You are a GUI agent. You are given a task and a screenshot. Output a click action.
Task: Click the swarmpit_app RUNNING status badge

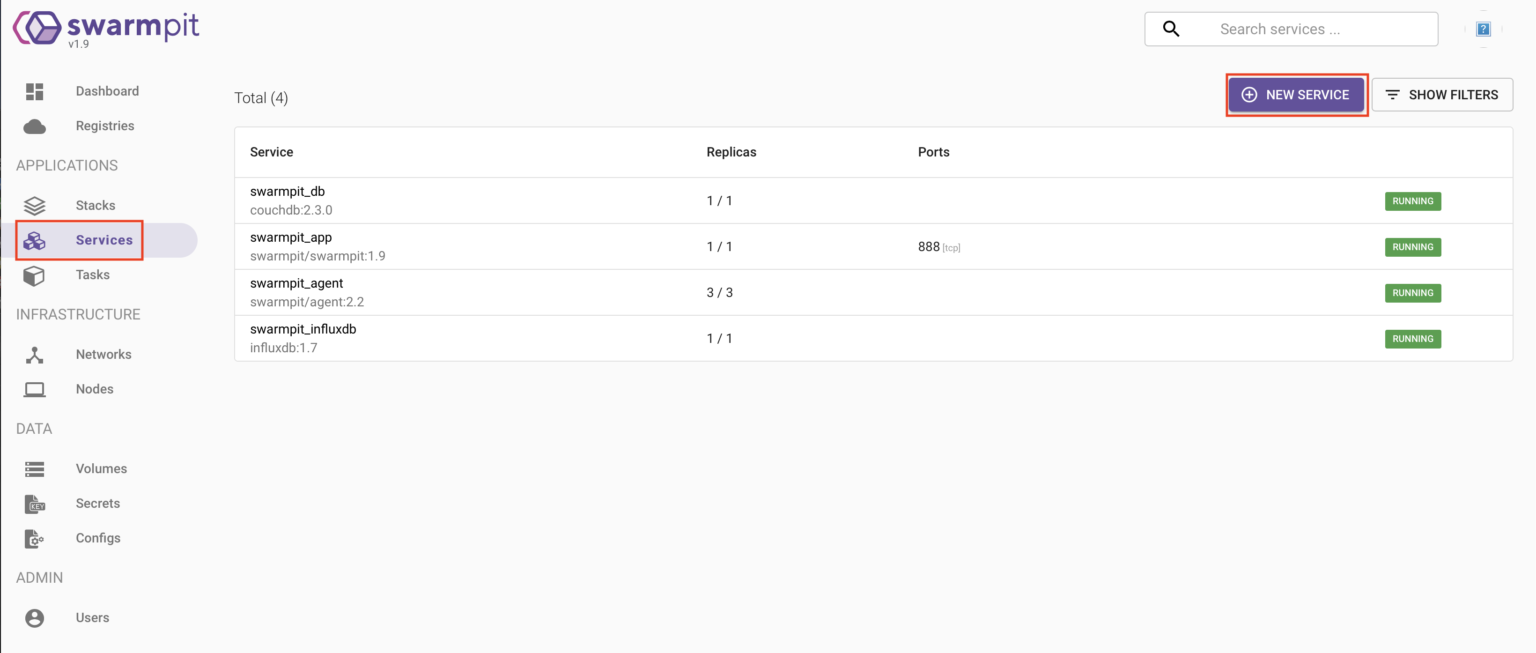tap(1412, 247)
